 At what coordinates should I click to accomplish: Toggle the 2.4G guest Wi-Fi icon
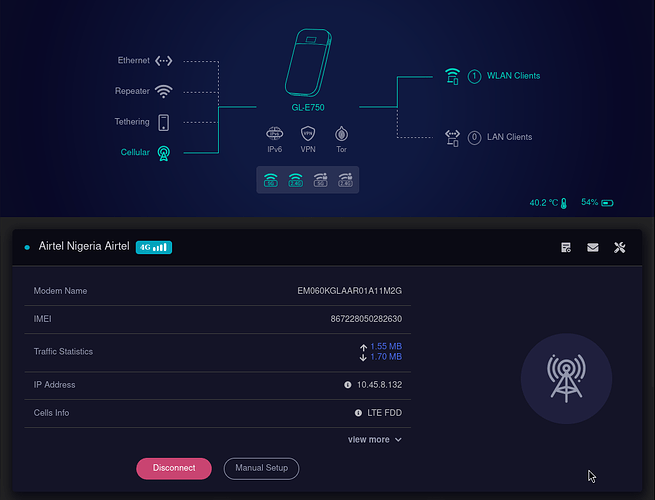tap(345, 180)
